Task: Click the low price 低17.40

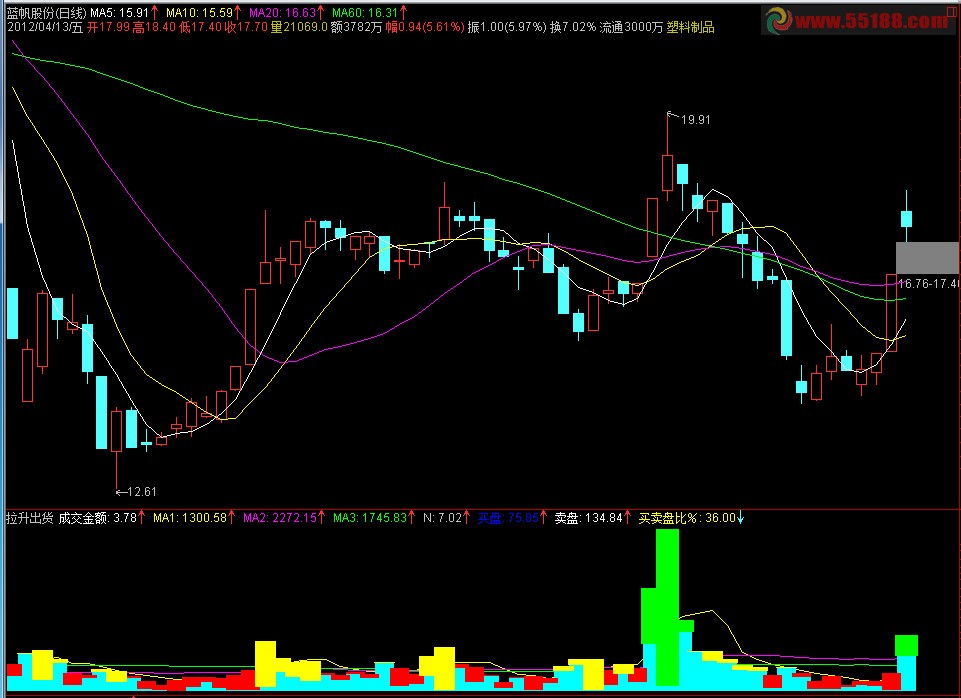Action: click(201, 27)
